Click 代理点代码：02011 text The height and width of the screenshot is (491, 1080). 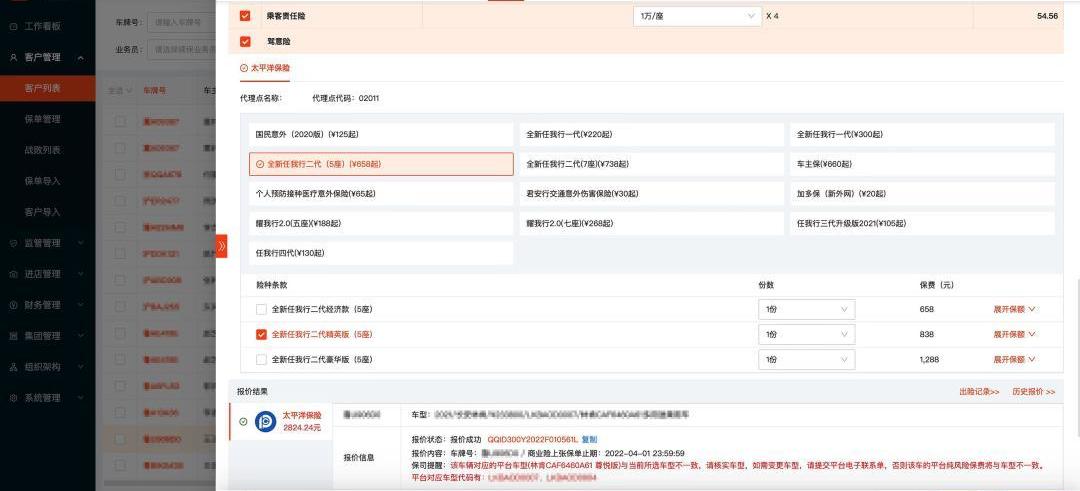click(346, 98)
